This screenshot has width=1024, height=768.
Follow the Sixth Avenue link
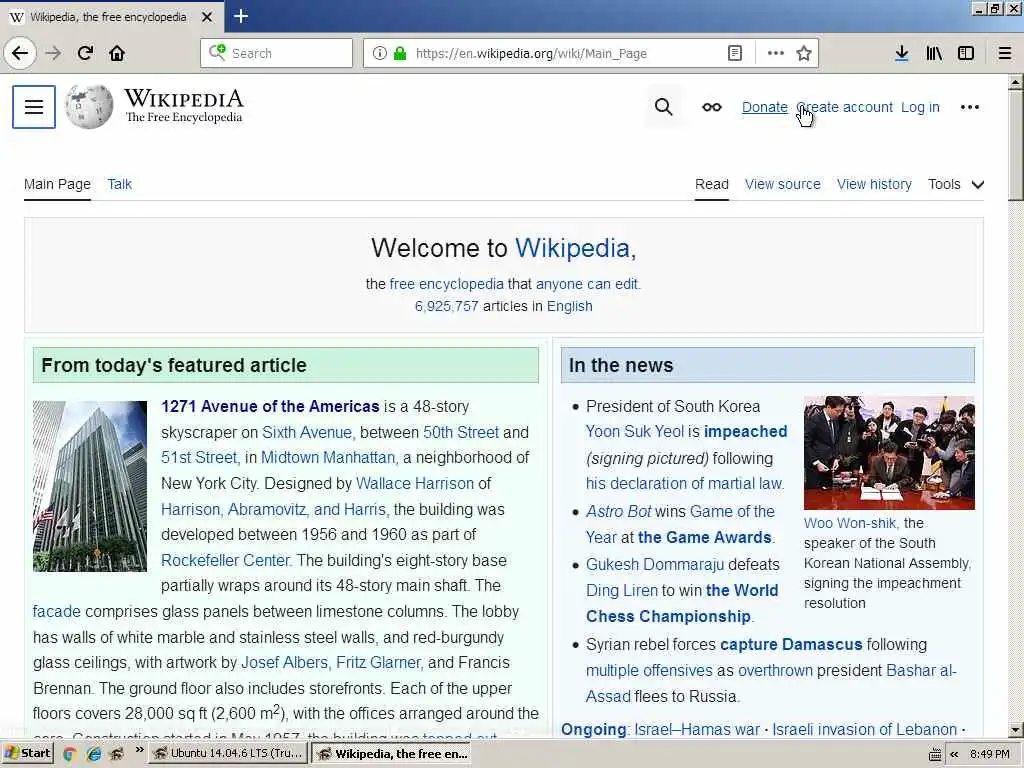pyautogui.click(x=306, y=432)
